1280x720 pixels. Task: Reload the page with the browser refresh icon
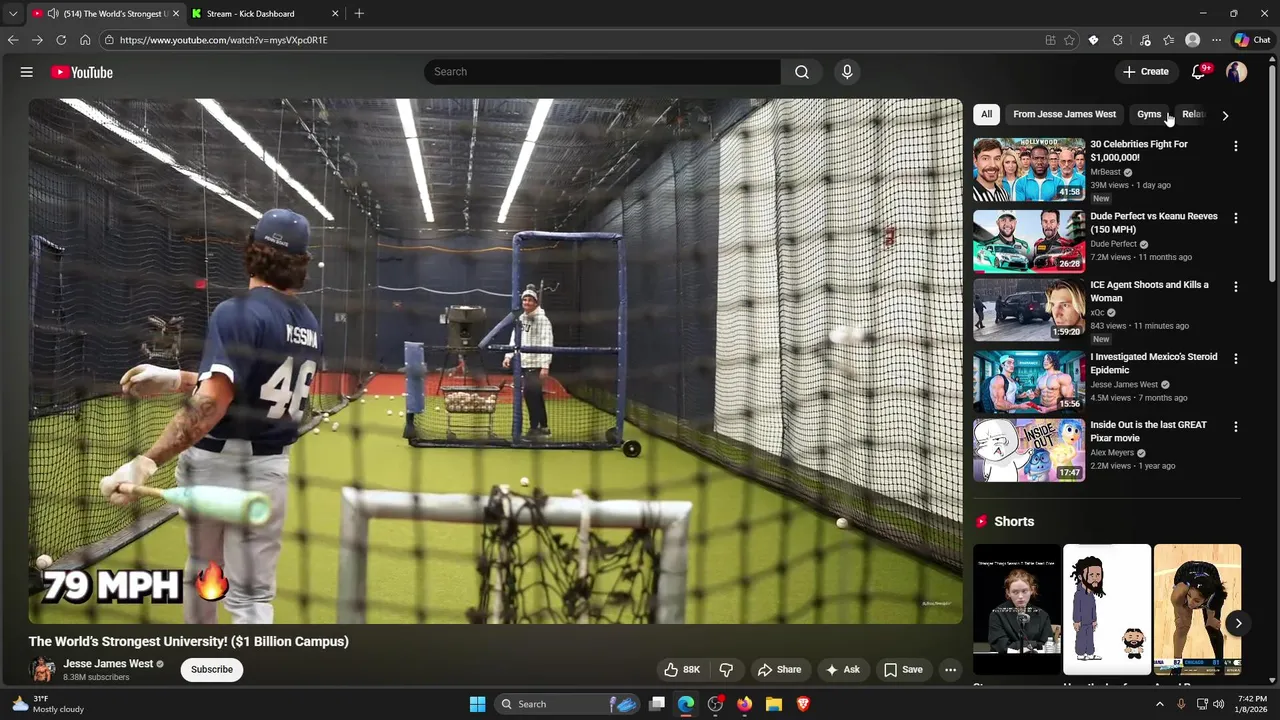61,40
